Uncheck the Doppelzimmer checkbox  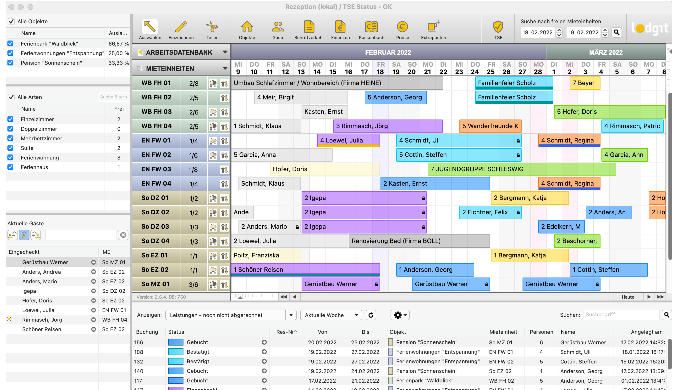[10, 129]
